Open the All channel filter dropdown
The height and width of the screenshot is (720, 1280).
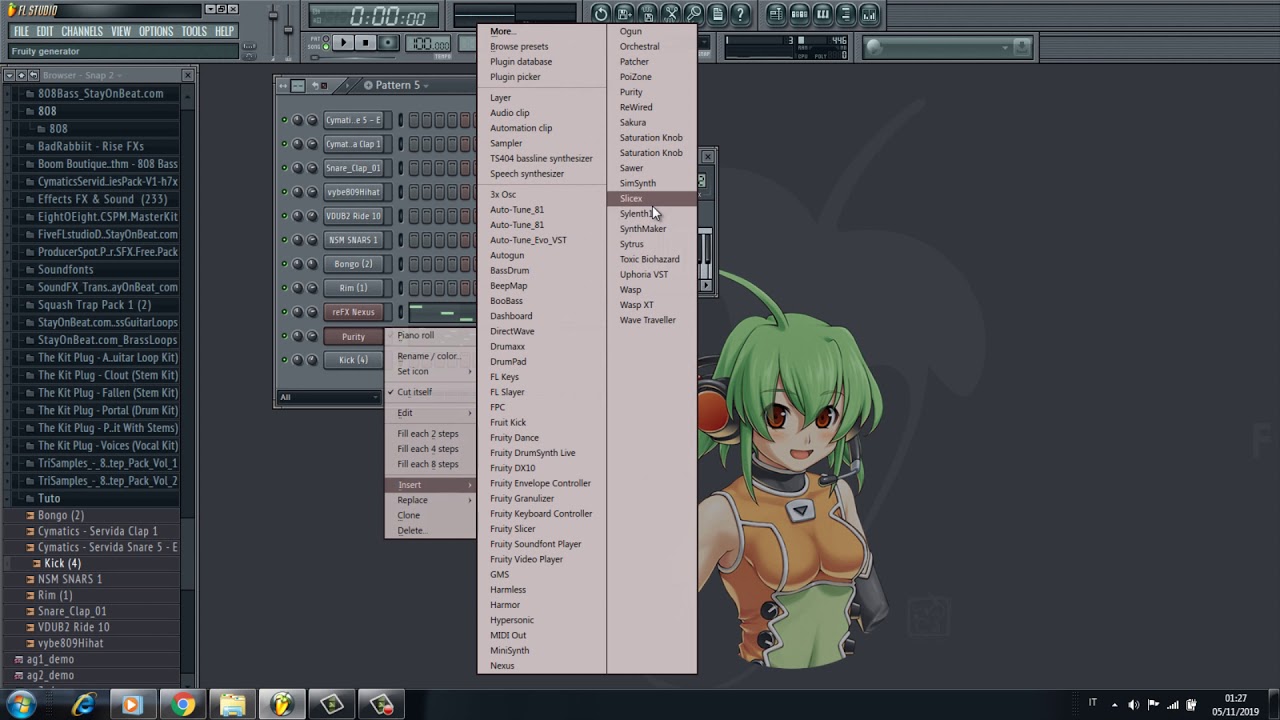(328, 397)
